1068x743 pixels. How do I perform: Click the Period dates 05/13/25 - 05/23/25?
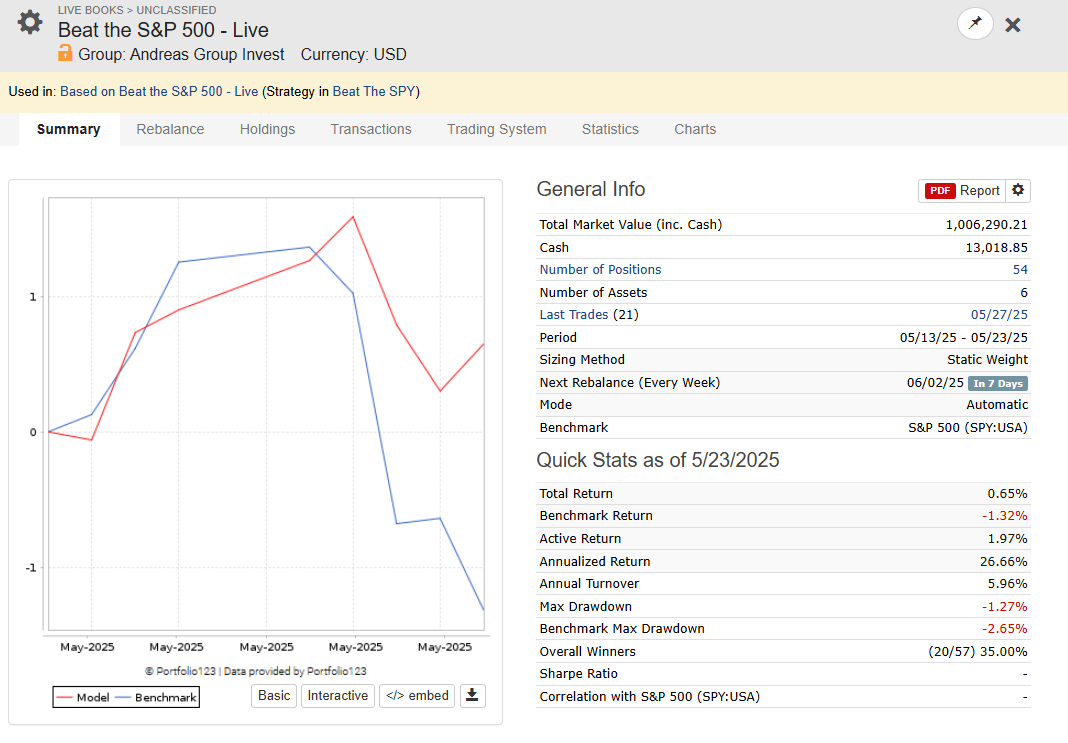(964, 338)
